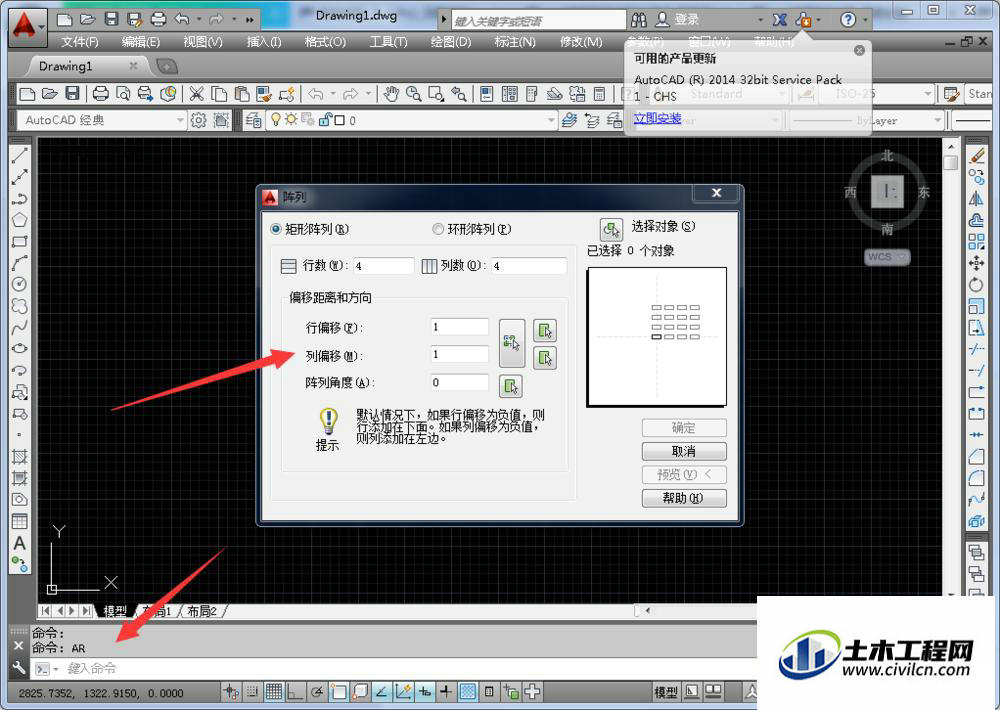Select the Multiline Text tool
This screenshot has height=710, width=1000.
pyautogui.click(x=20, y=543)
